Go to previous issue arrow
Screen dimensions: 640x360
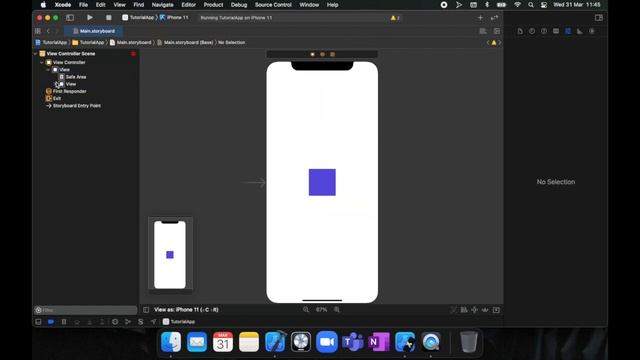pyautogui.click(x=488, y=42)
